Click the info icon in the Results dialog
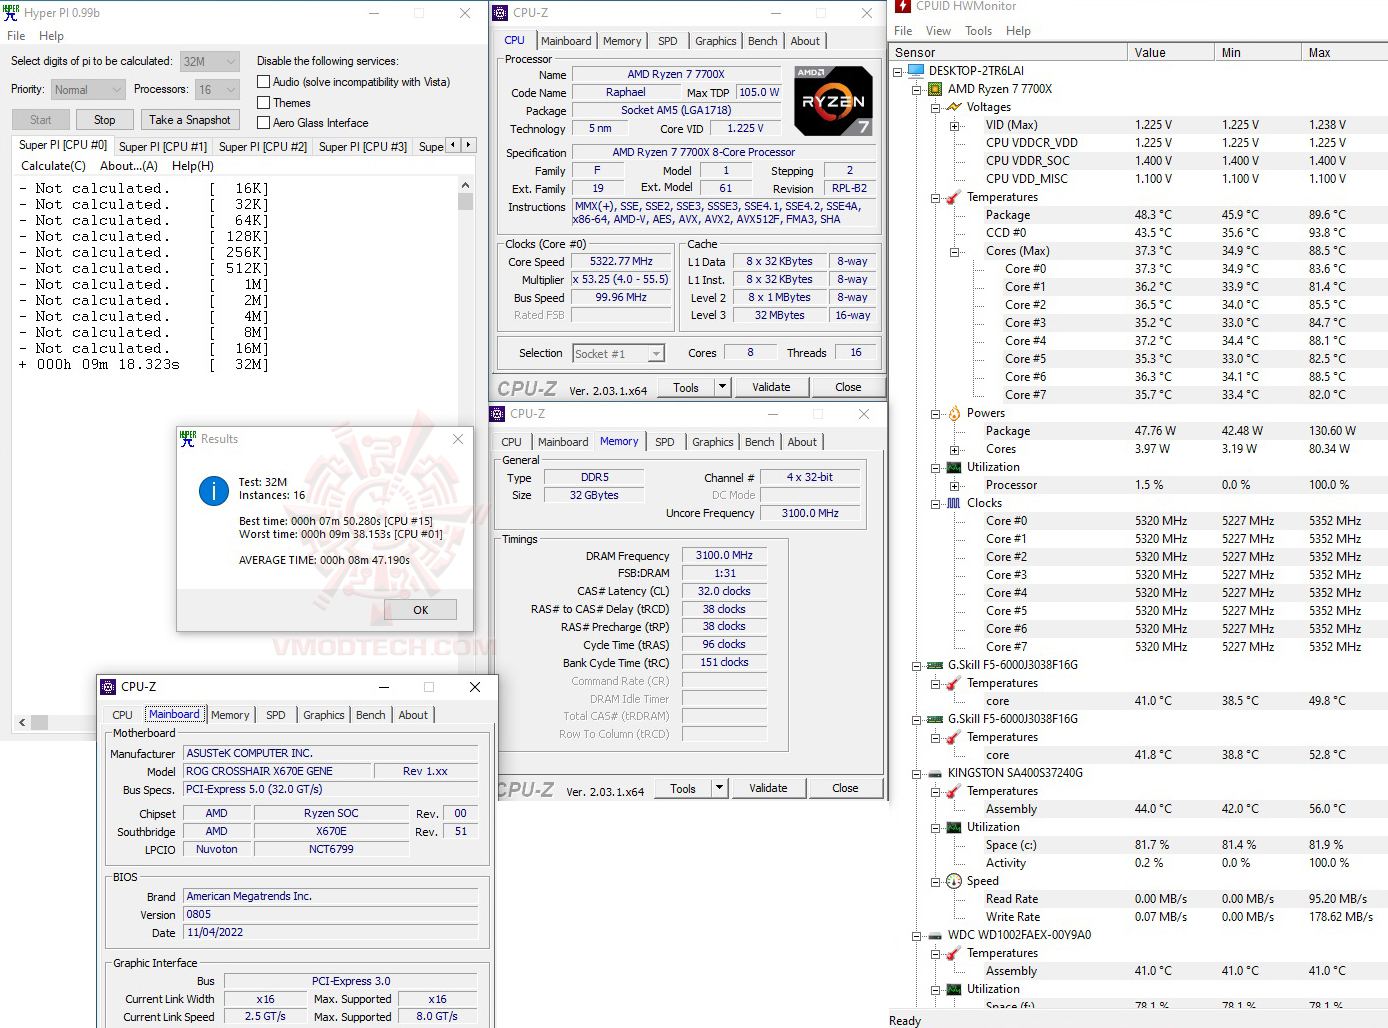 213,492
